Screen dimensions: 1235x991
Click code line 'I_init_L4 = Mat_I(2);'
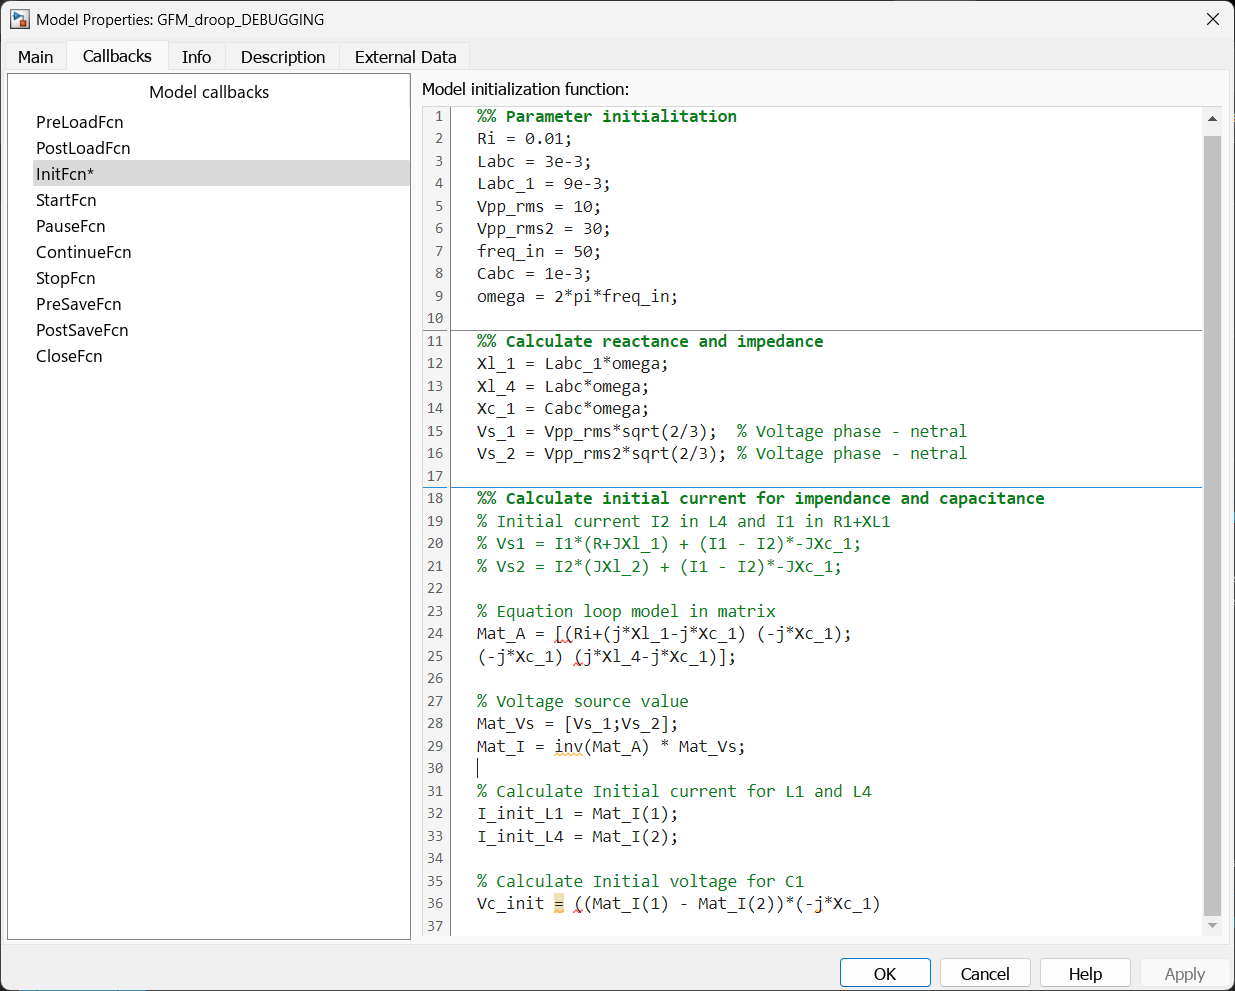[577, 836]
